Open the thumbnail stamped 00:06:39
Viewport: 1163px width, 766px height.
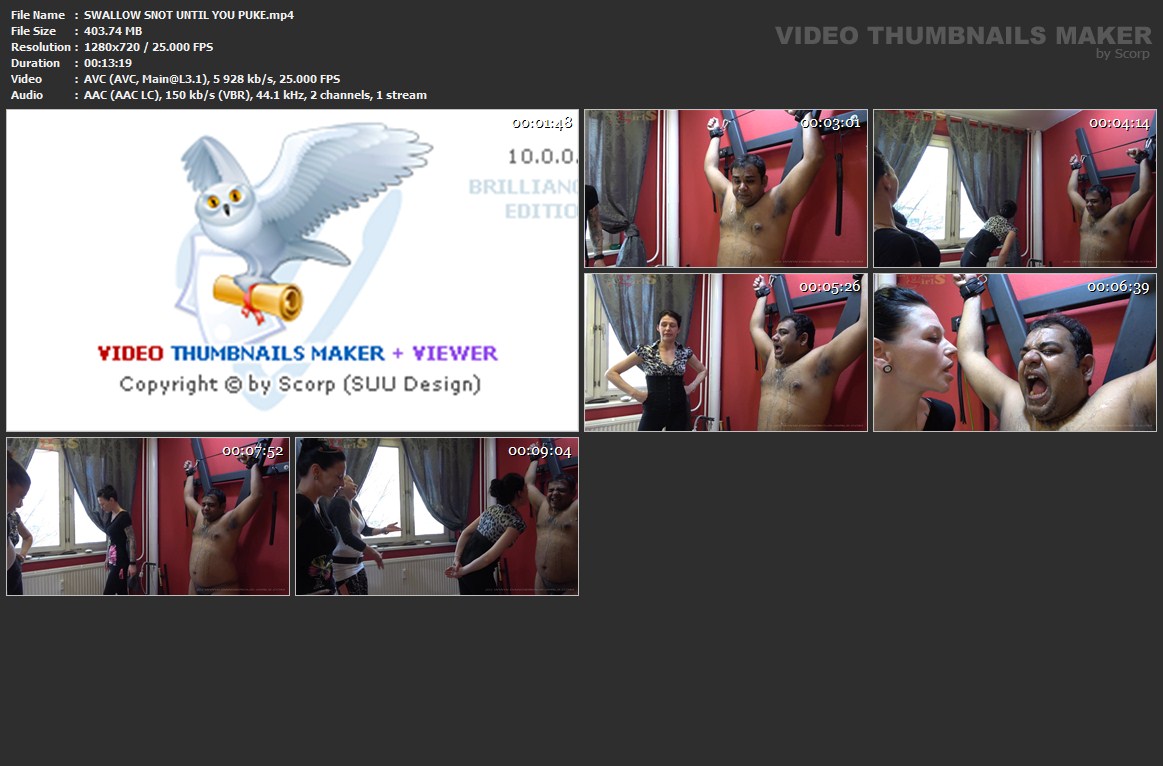pos(1015,352)
